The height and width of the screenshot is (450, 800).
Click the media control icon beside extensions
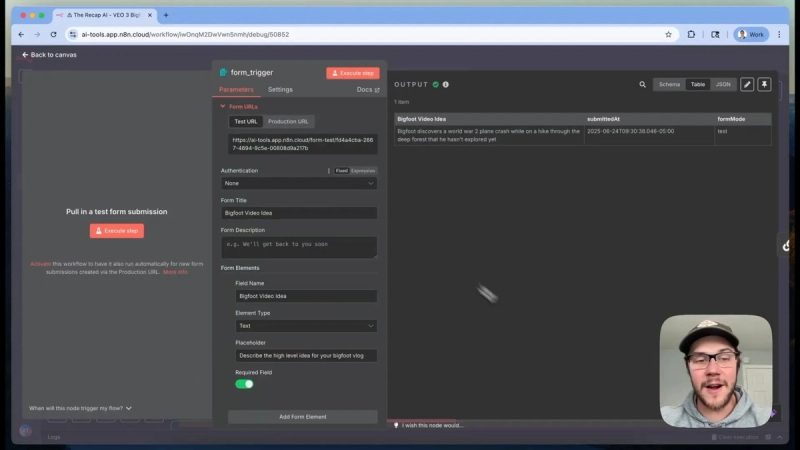(x=715, y=35)
